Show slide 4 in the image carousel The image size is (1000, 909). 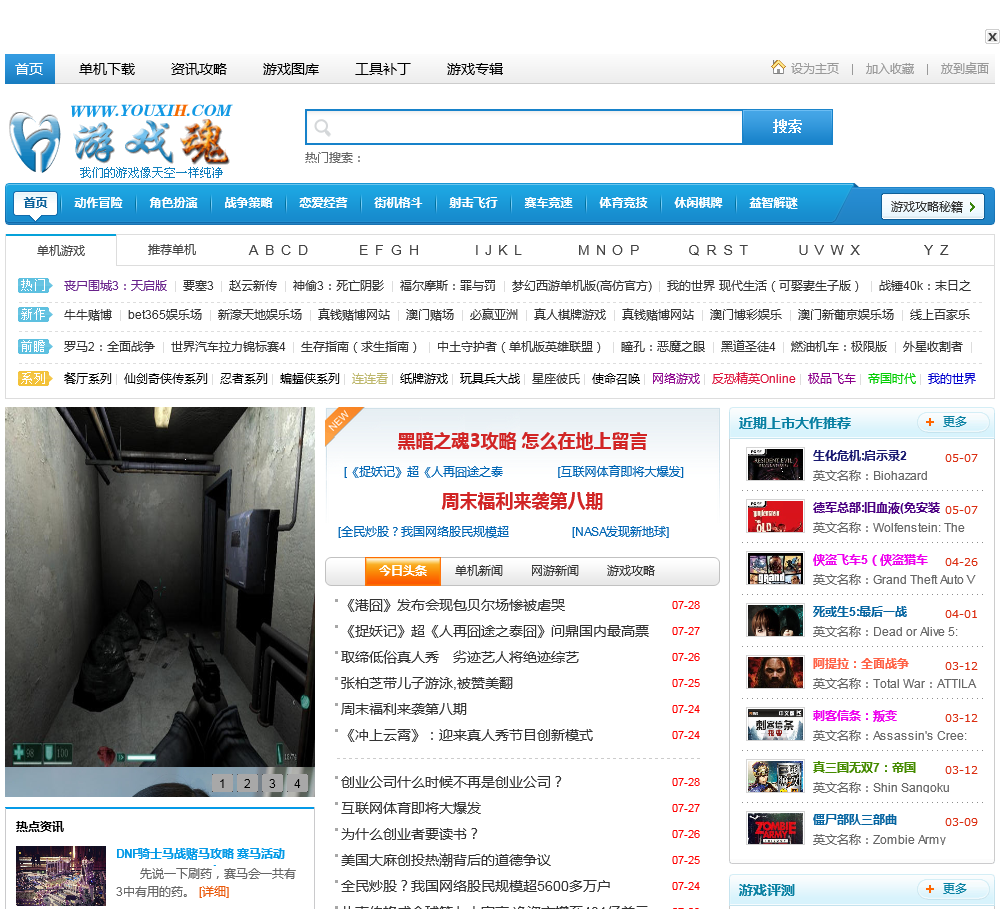tap(297, 783)
